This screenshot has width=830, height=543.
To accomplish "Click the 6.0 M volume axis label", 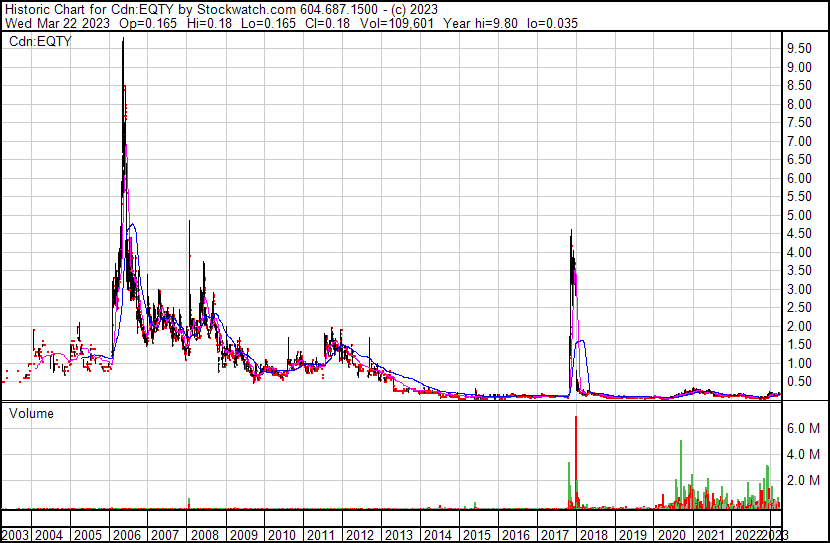I will (803, 428).
